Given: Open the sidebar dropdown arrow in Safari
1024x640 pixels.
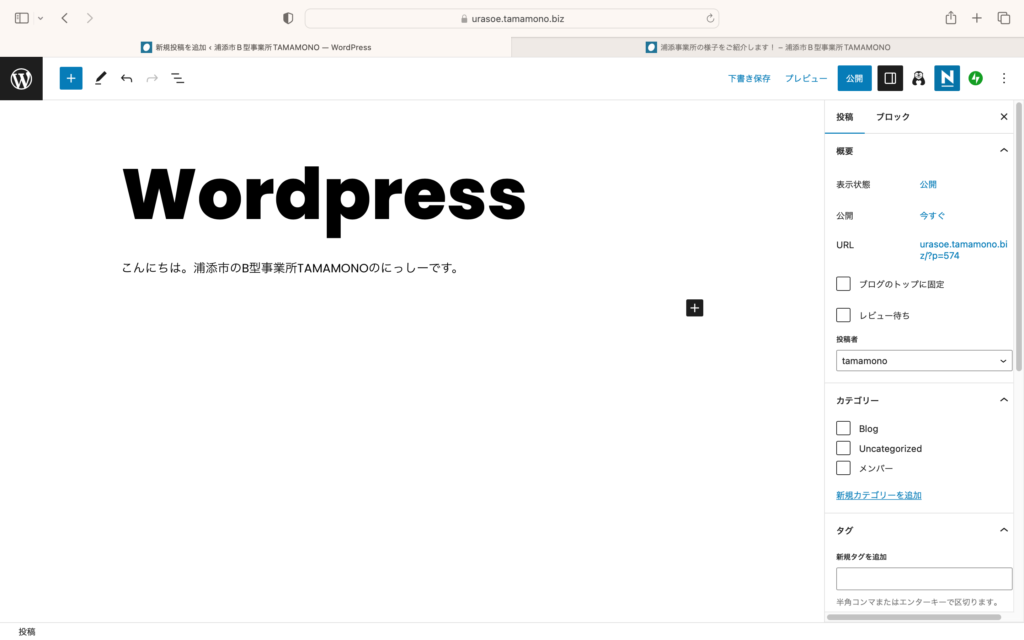Looking at the screenshot, I should click(40, 18).
